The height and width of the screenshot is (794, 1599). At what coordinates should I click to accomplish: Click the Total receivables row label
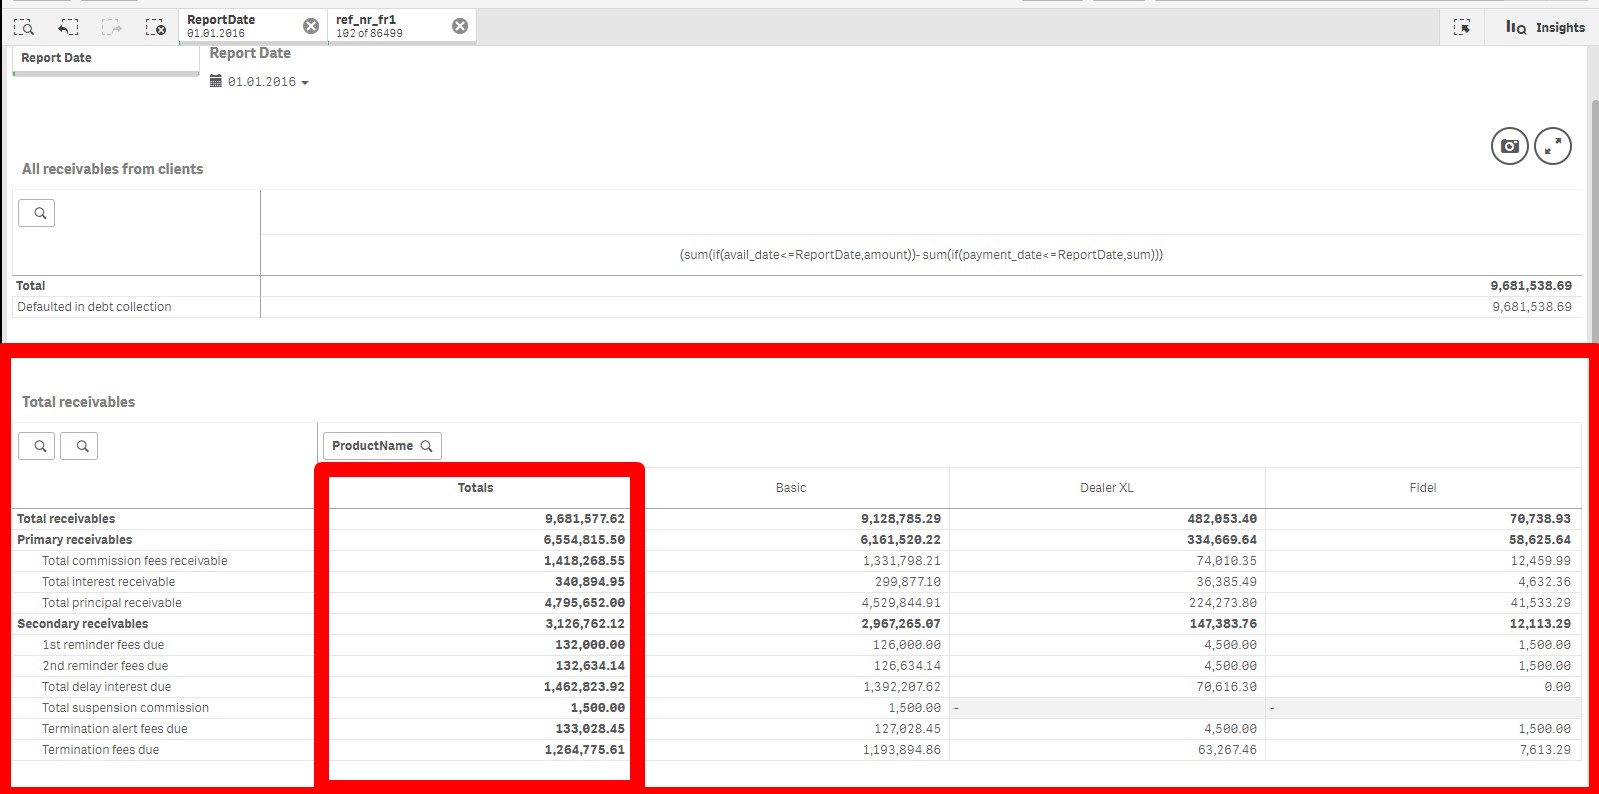tap(66, 519)
